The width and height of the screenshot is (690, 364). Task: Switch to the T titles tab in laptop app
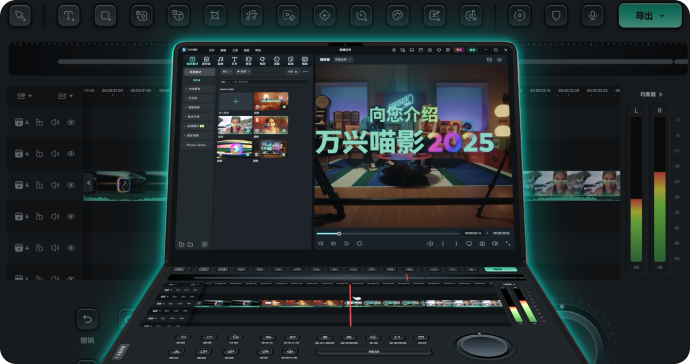[235, 61]
